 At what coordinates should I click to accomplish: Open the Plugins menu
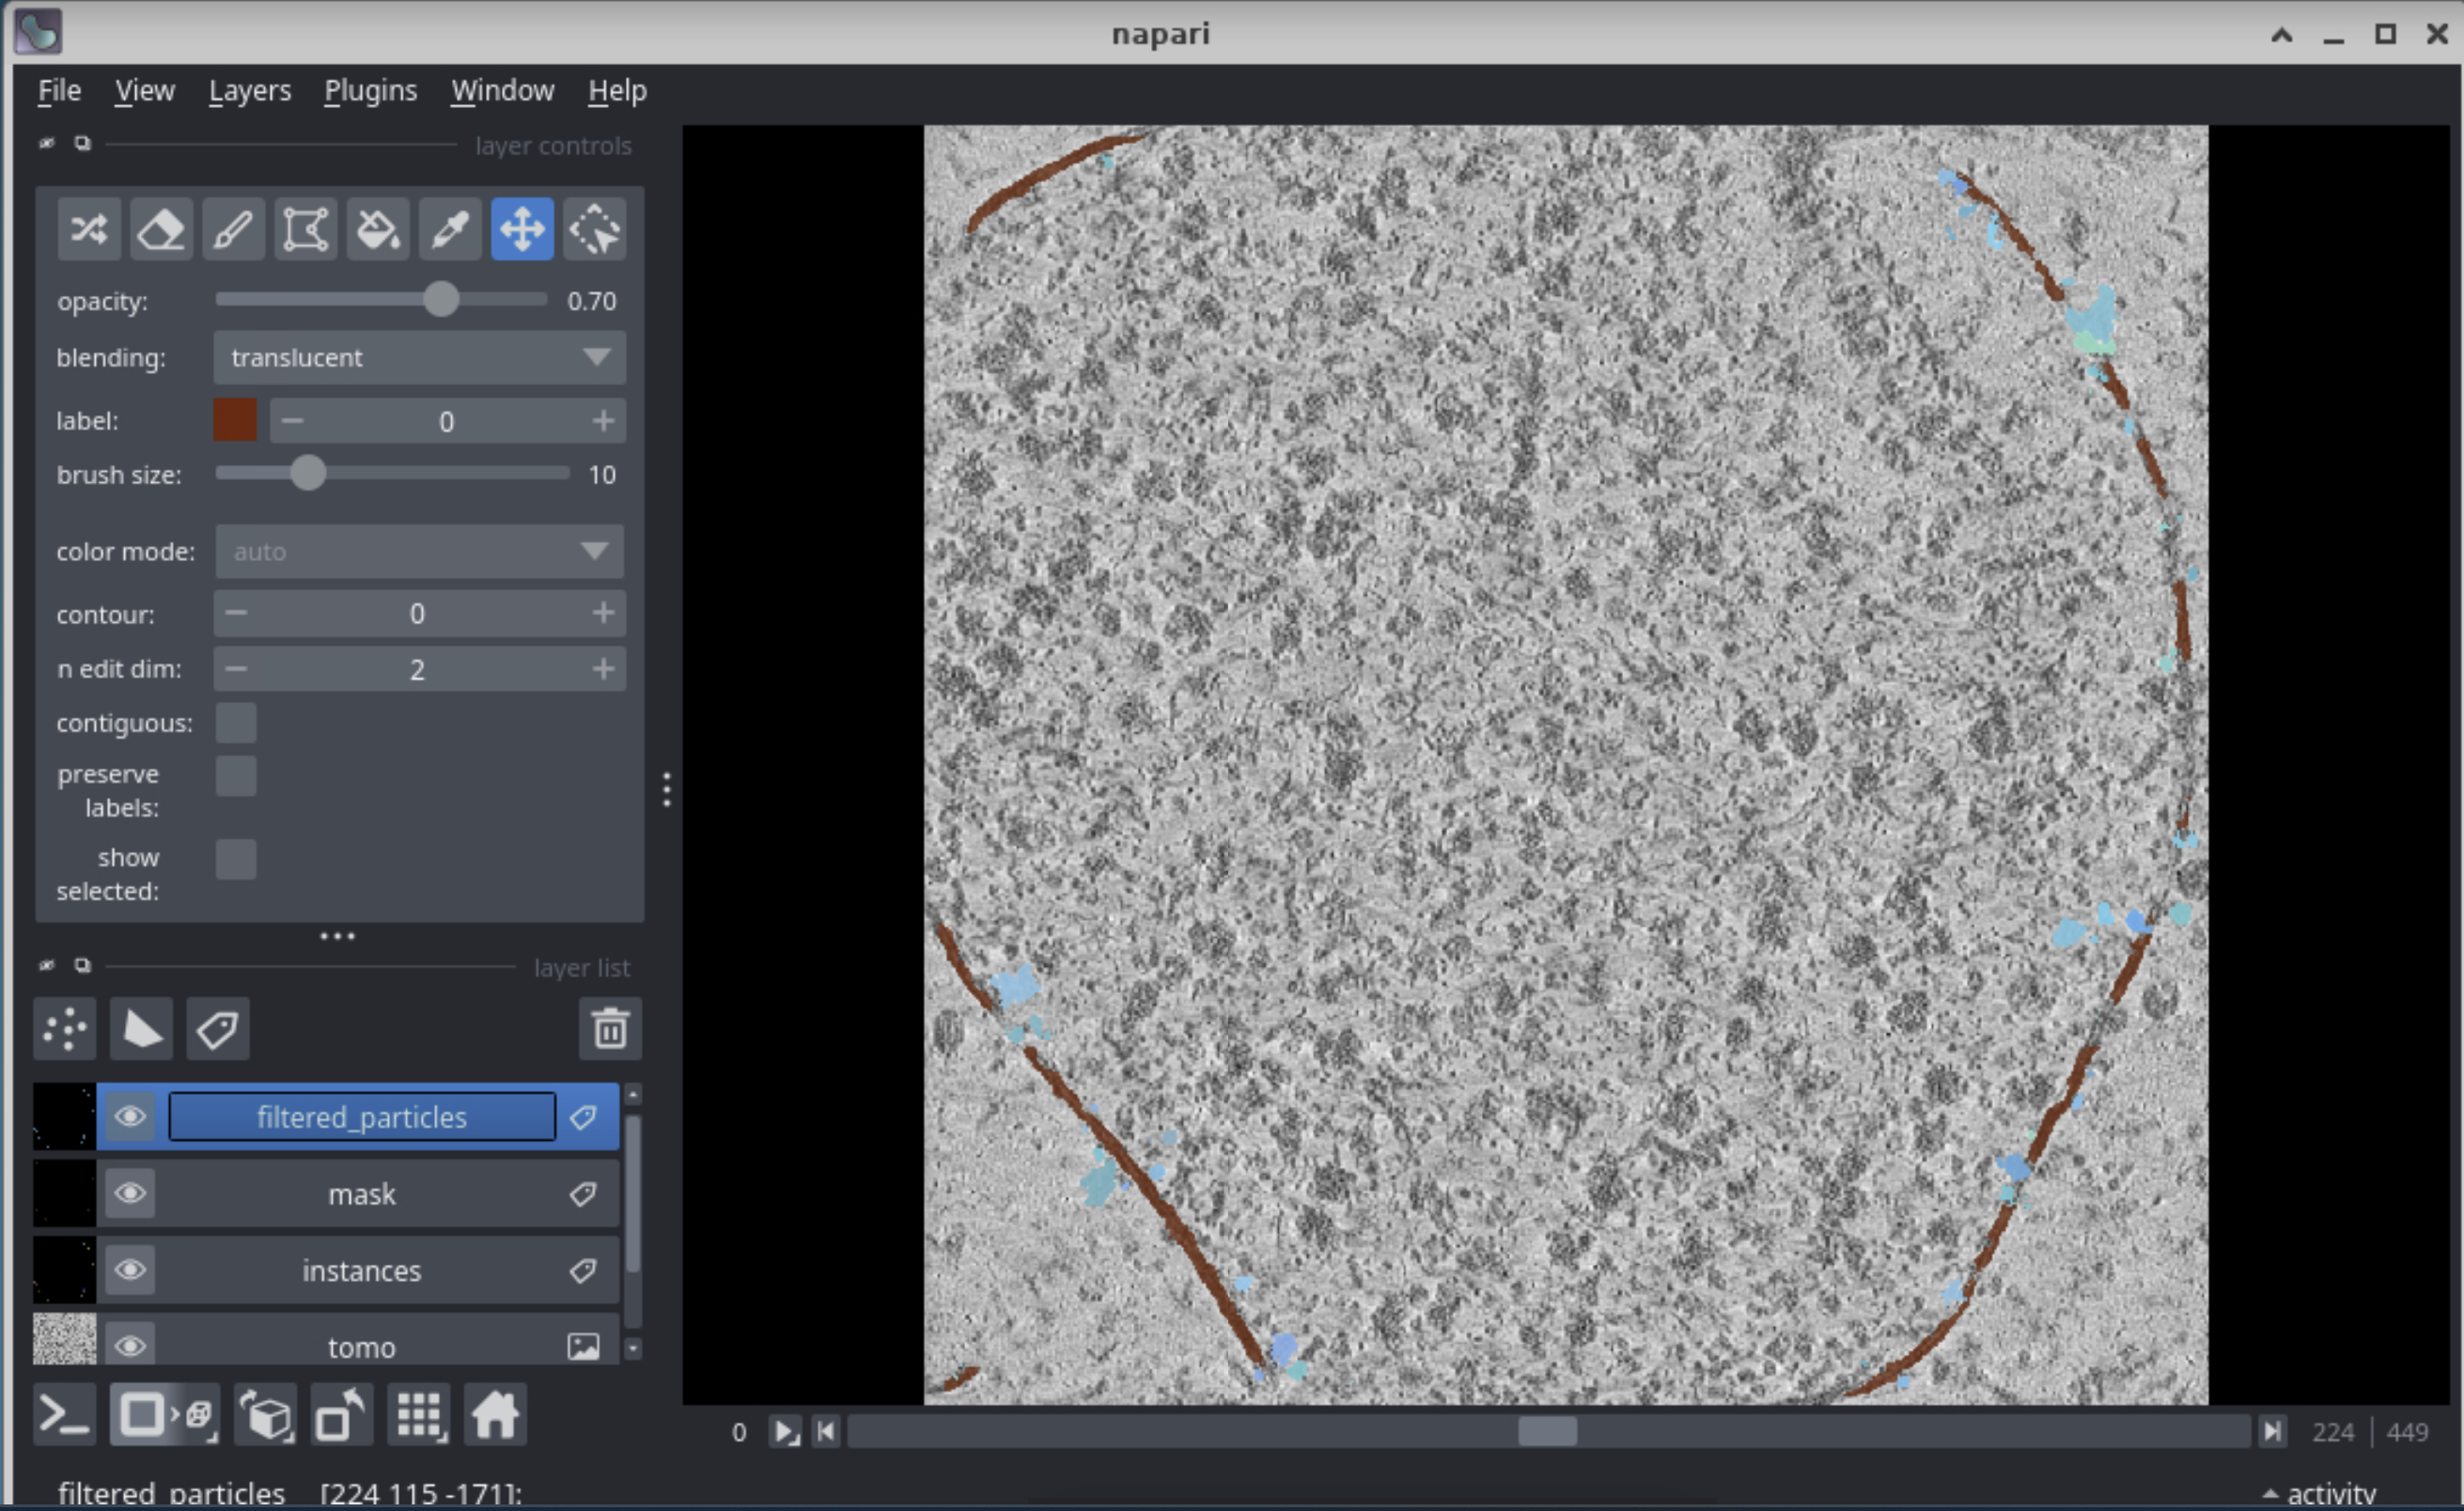370,91
